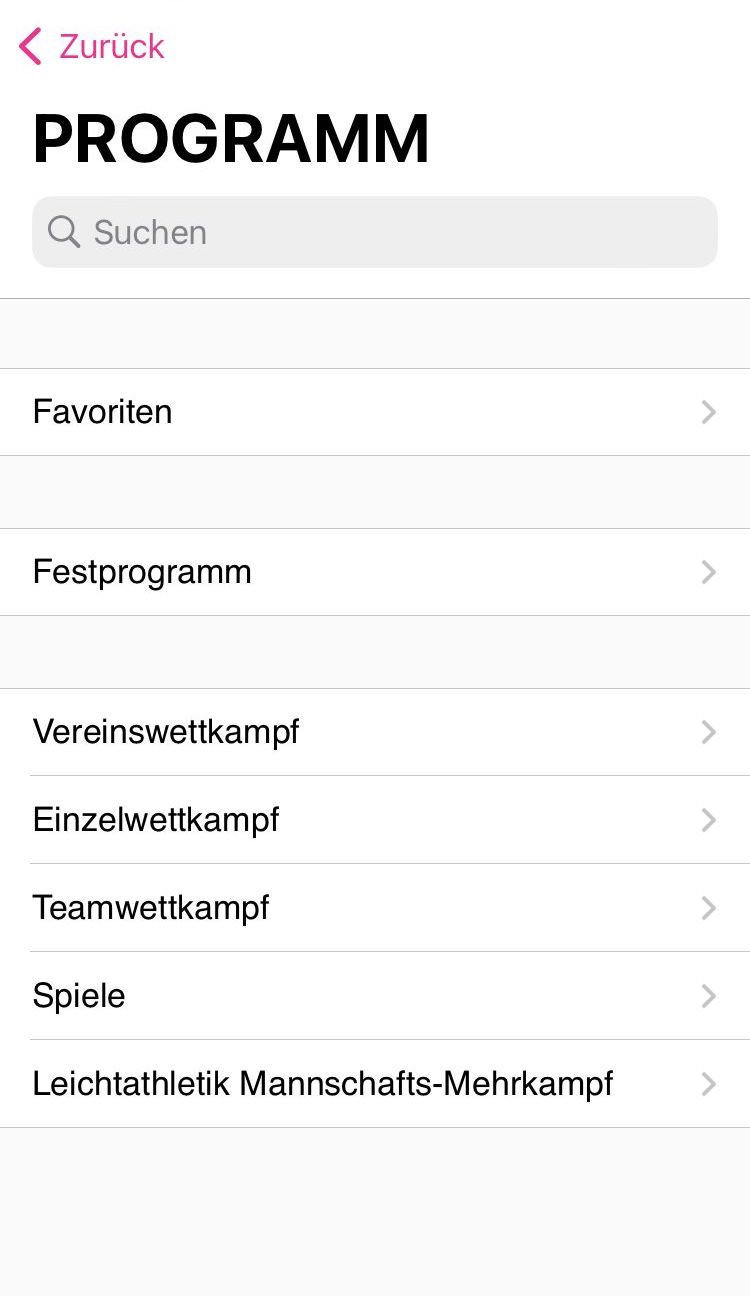Choose the Teamwettkampf entry

(151, 908)
